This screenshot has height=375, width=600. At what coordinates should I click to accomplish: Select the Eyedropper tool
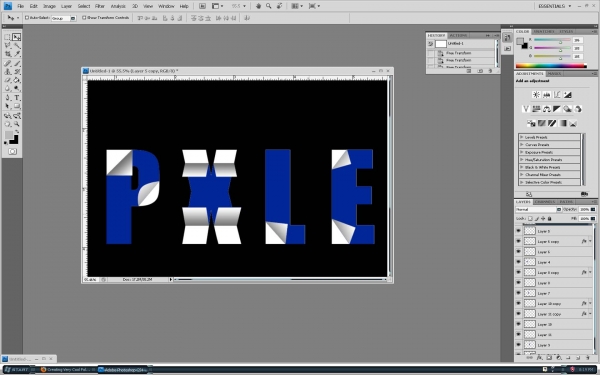coord(16,54)
